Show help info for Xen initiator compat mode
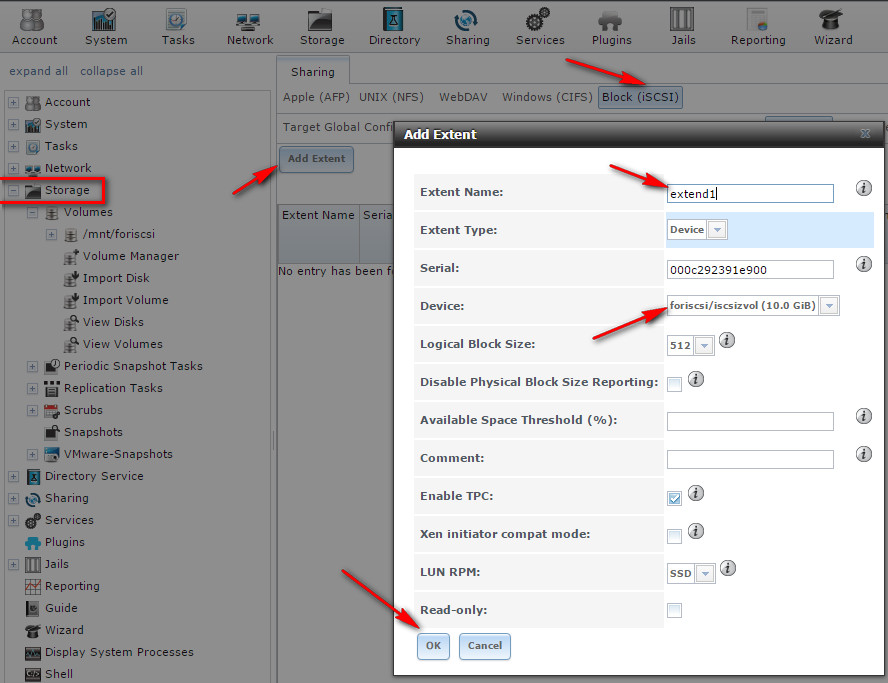 pyautogui.click(x=695, y=531)
